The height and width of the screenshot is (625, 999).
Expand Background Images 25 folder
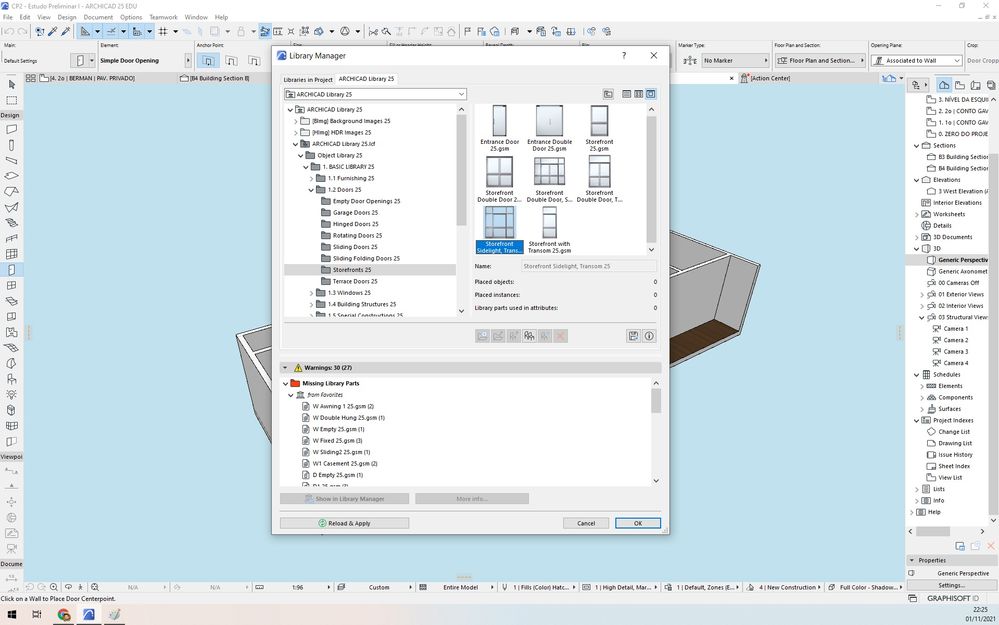(x=296, y=121)
